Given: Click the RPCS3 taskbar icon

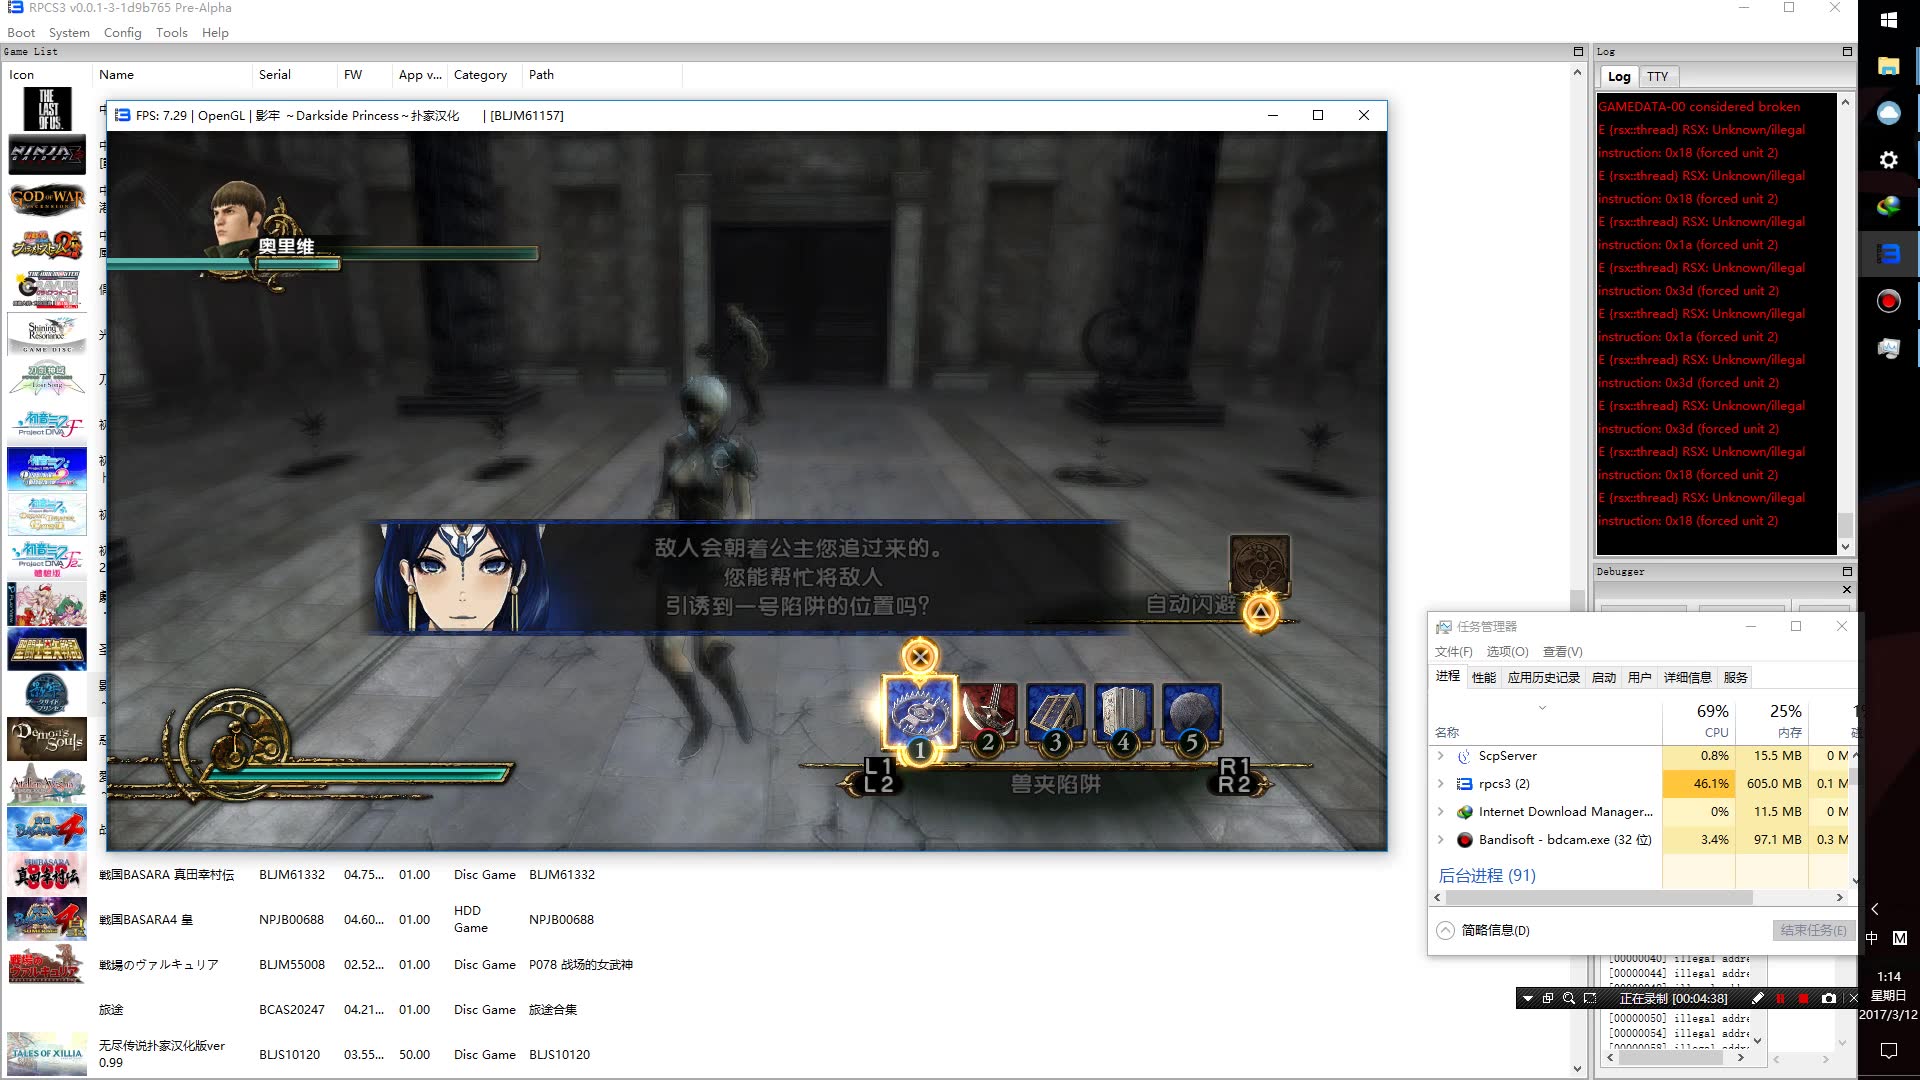Looking at the screenshot, I should coord(1888,254).
